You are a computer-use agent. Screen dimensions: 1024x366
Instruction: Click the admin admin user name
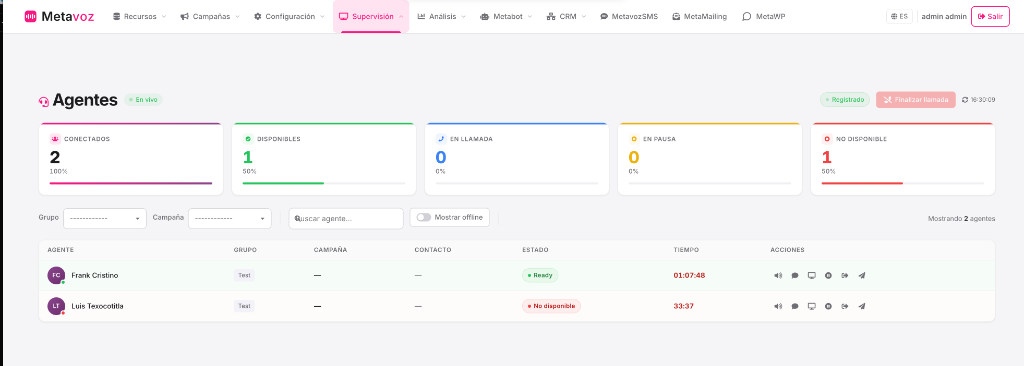tap(944, 16)
